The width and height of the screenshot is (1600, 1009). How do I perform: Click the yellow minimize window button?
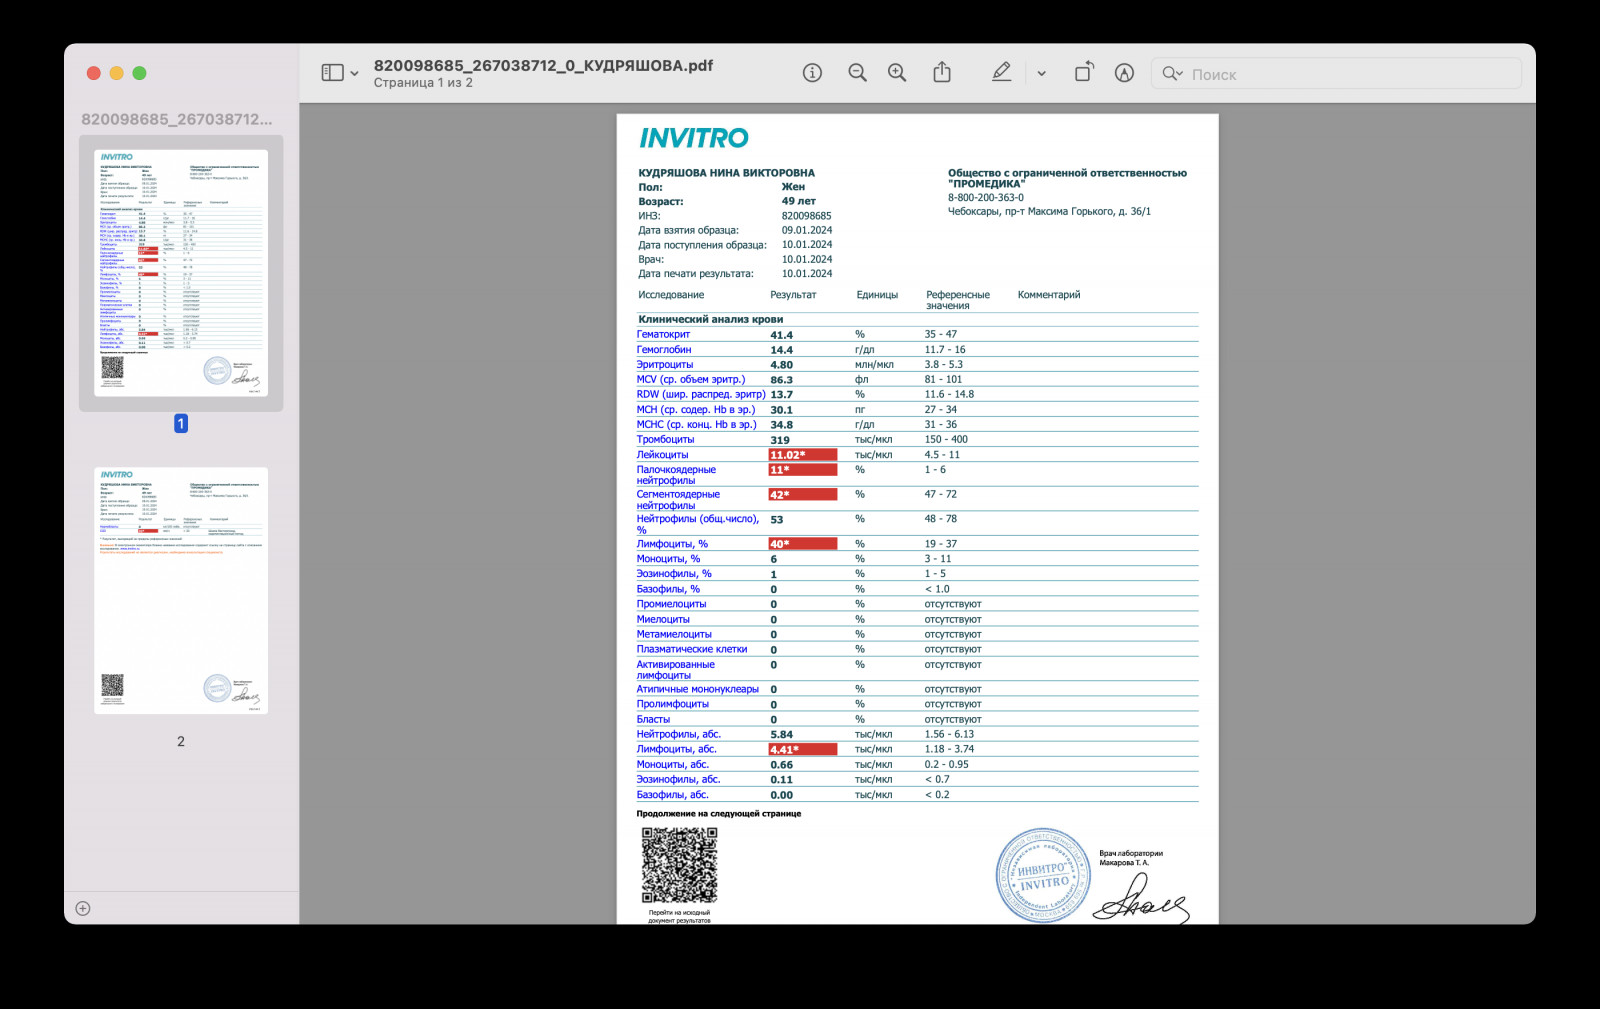click(x=116, y=73)
